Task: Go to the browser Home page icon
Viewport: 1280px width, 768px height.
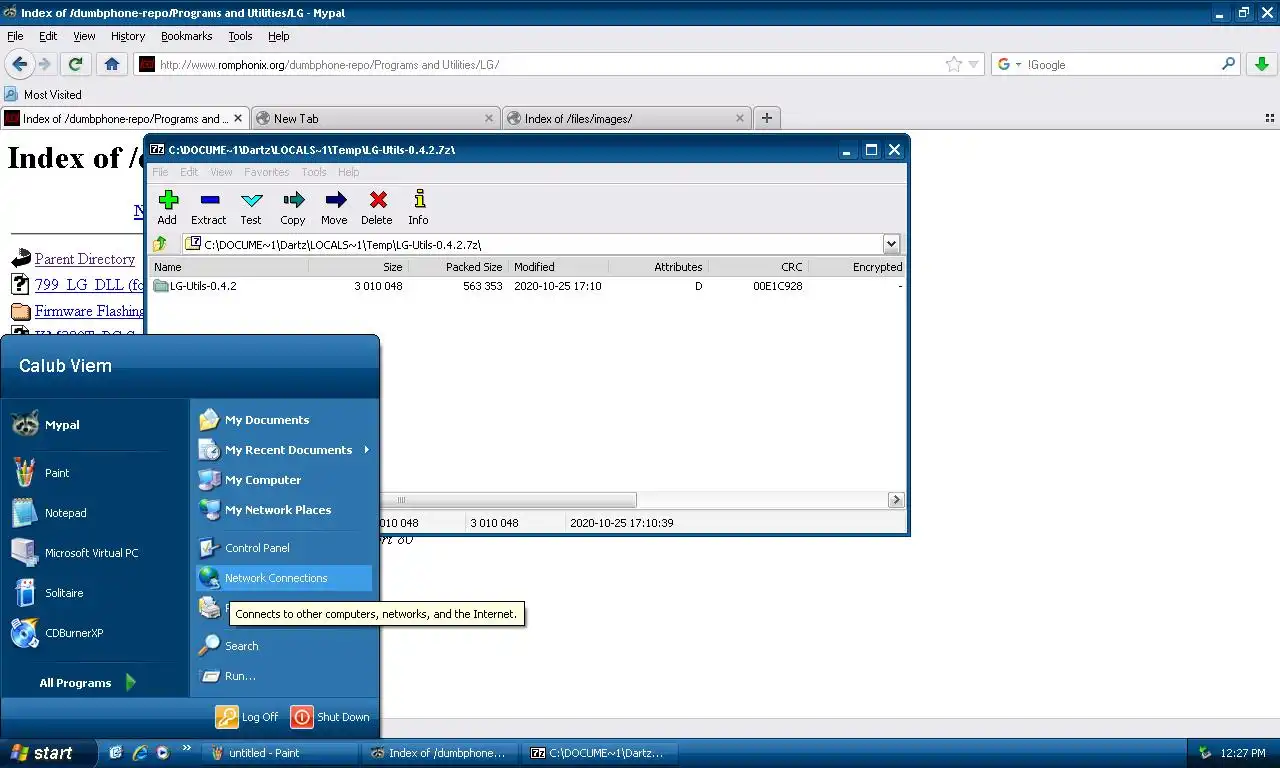Action: [112, 64]
